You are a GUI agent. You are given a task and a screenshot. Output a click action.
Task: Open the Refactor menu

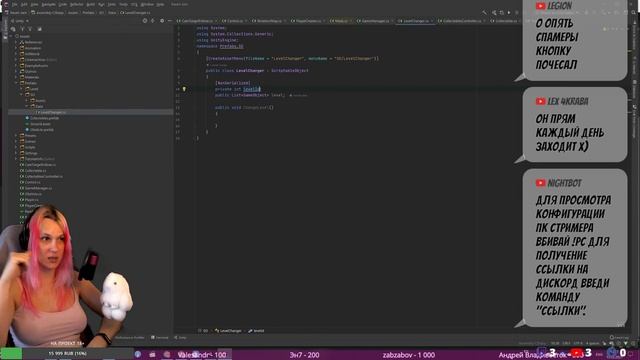[76, 4]
